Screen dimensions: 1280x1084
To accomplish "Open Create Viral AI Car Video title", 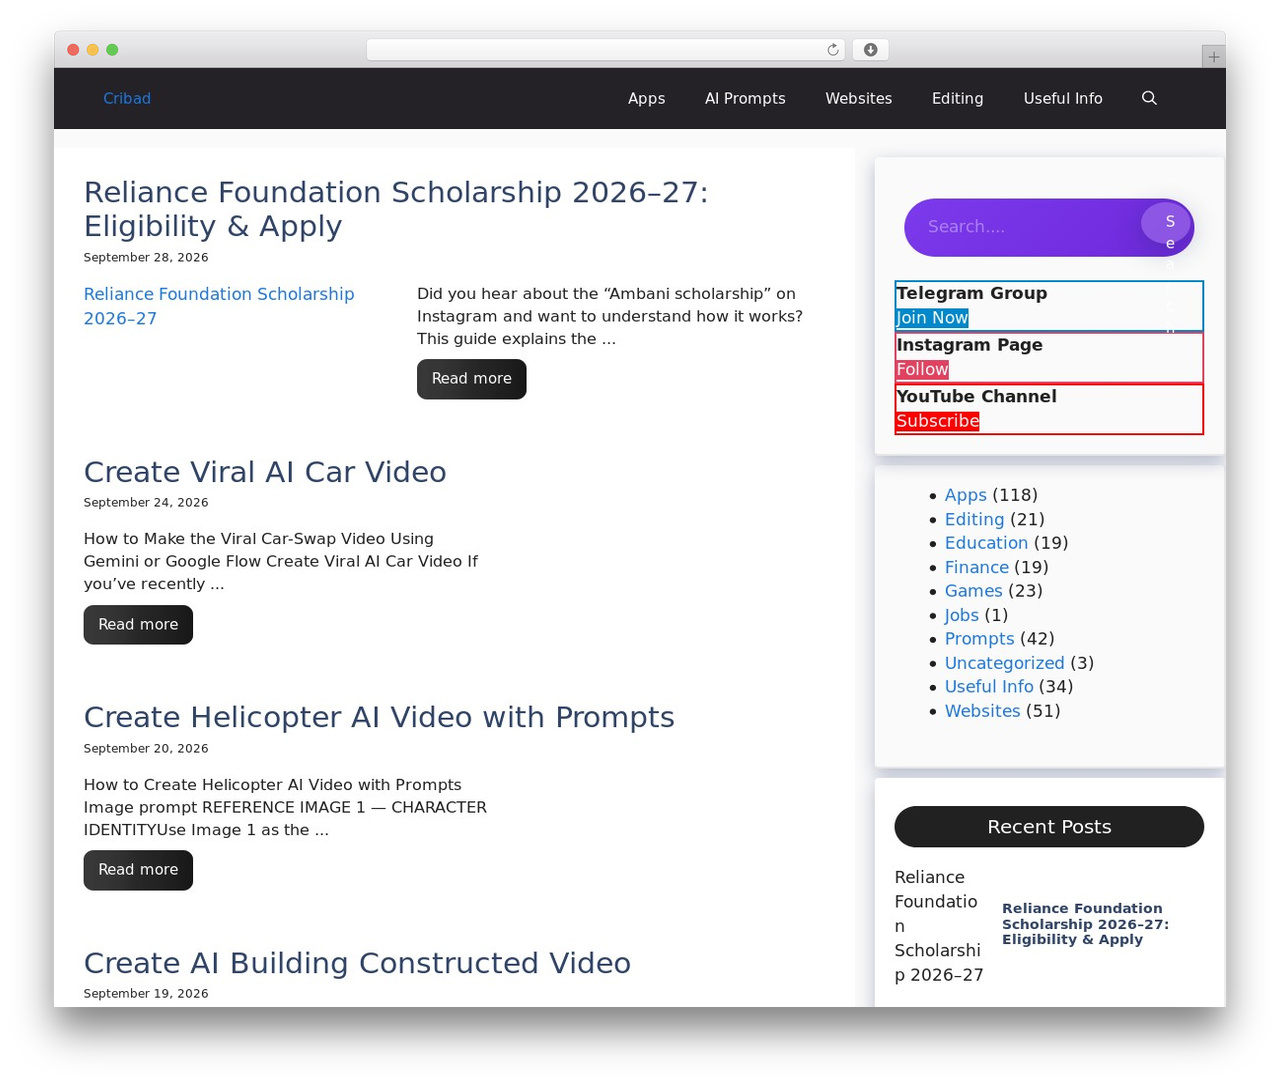I will pyautogui.click(x=265, y=472).
